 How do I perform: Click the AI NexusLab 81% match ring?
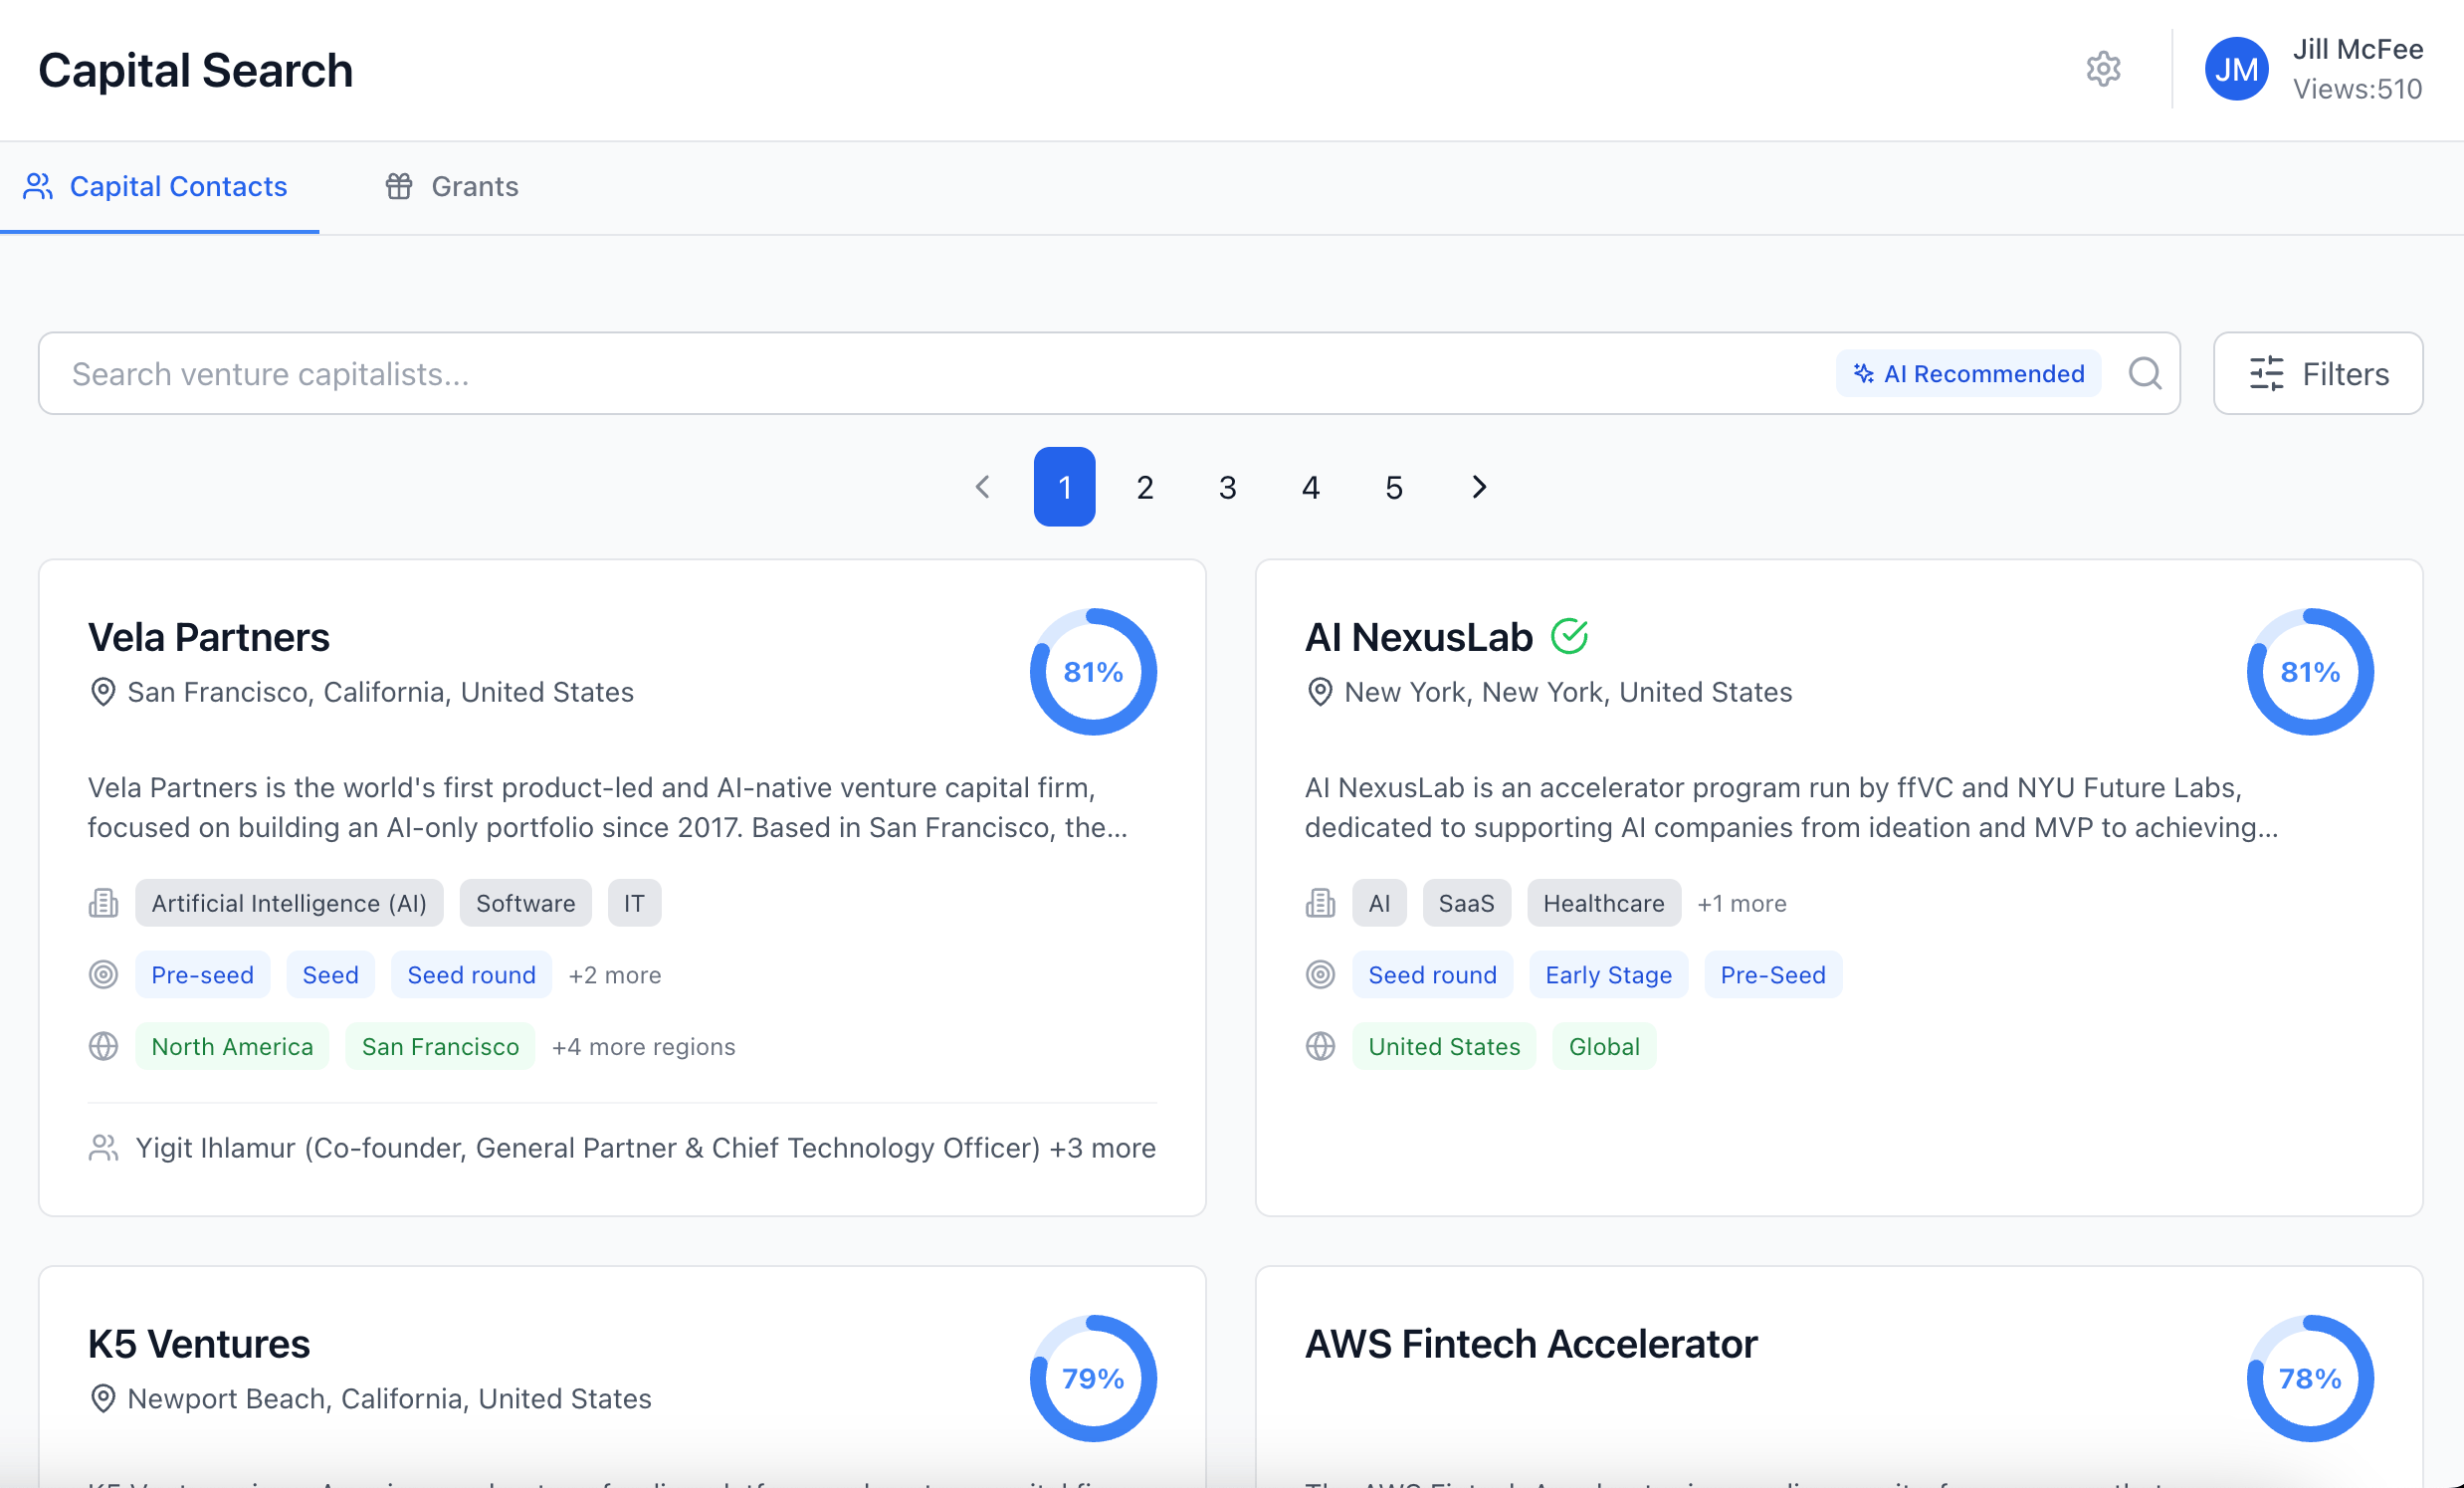(2310, 672)
